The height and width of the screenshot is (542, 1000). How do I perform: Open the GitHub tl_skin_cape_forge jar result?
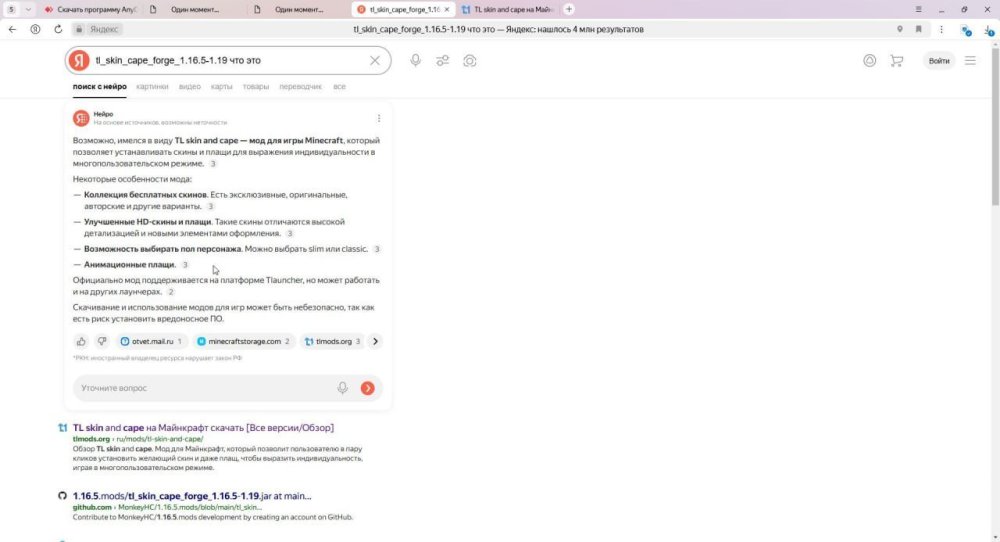tap(192, 496)
